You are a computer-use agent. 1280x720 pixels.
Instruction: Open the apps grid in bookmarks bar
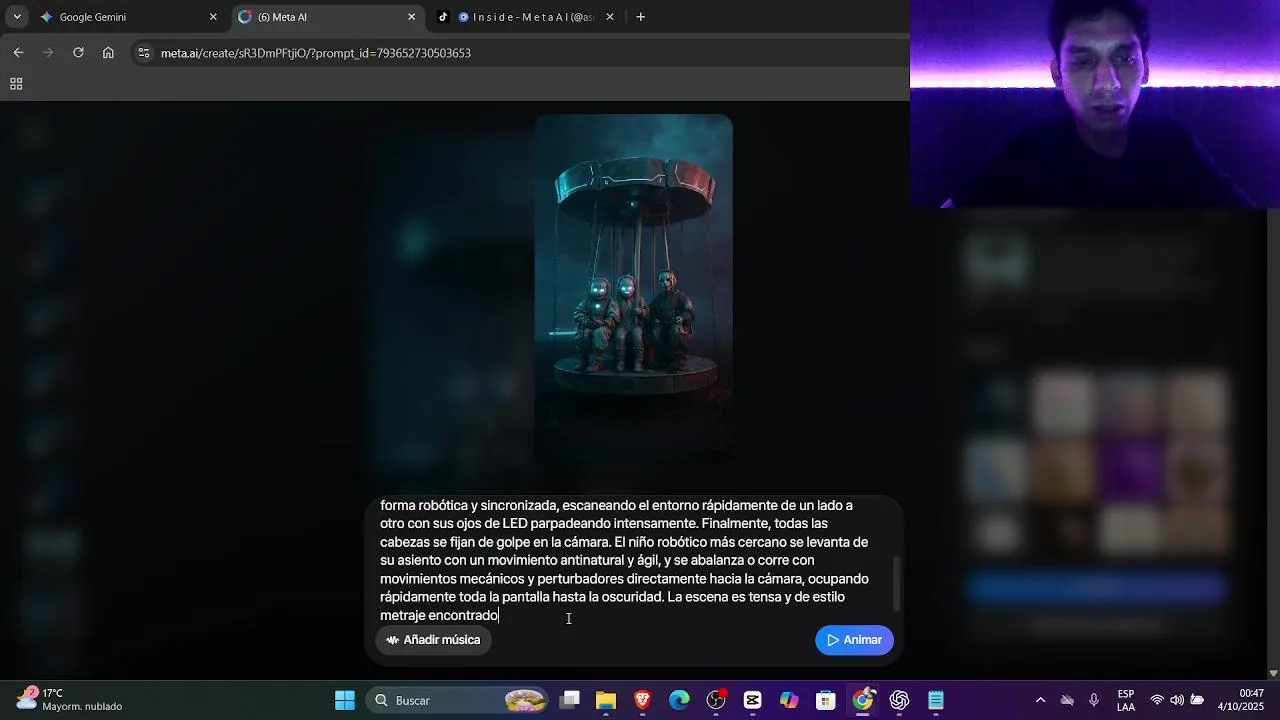(16, 85)
